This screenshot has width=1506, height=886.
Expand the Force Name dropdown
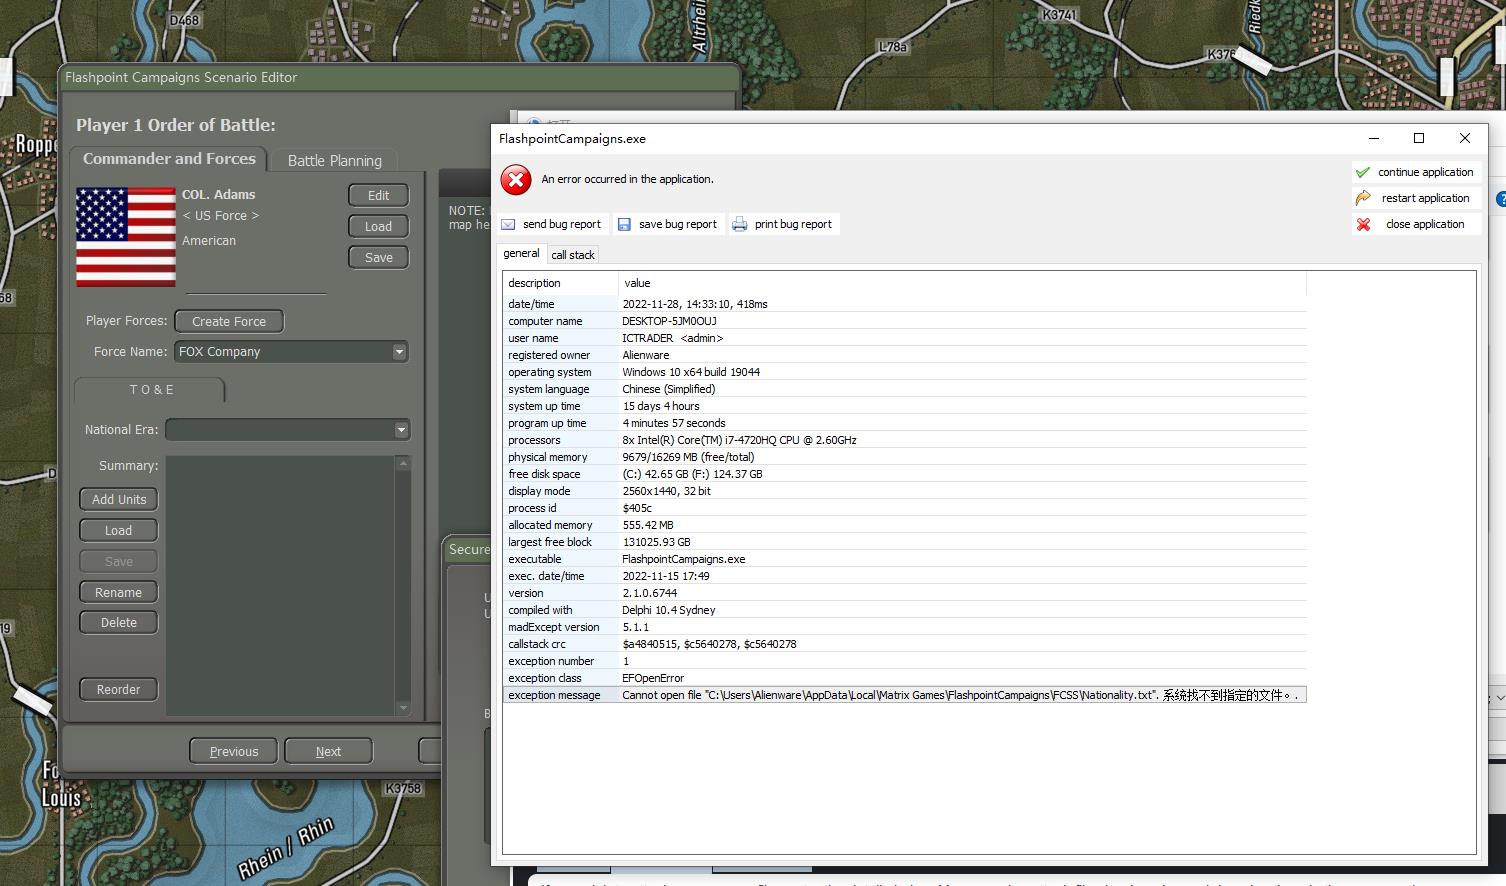399,351
